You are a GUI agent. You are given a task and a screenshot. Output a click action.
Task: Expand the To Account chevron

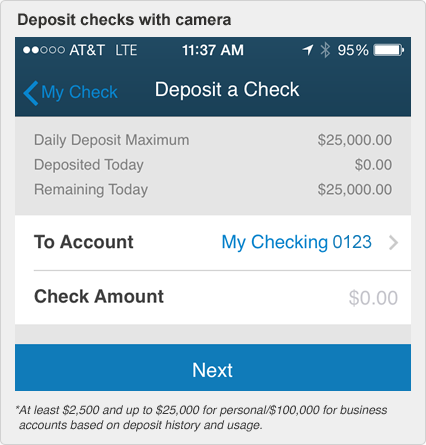394,243
